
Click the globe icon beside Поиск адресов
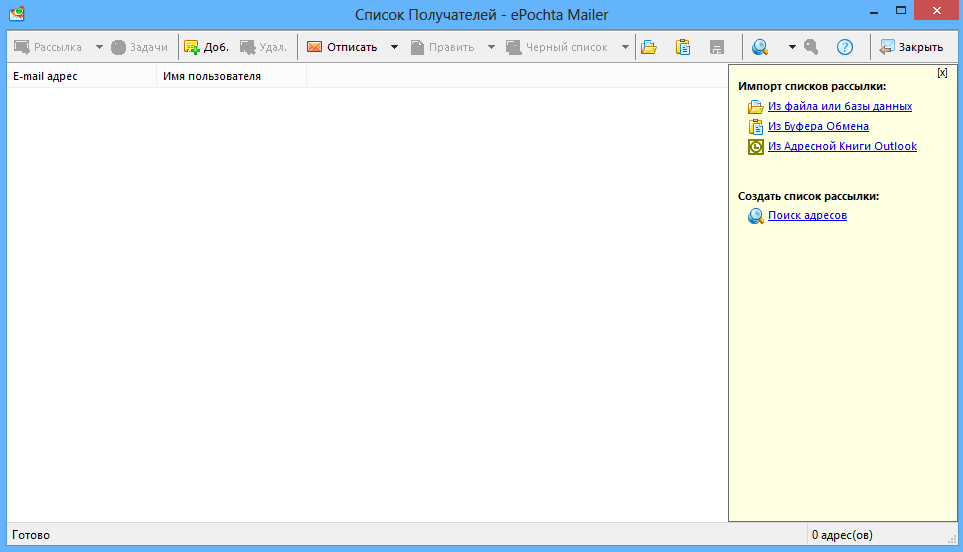755,216
